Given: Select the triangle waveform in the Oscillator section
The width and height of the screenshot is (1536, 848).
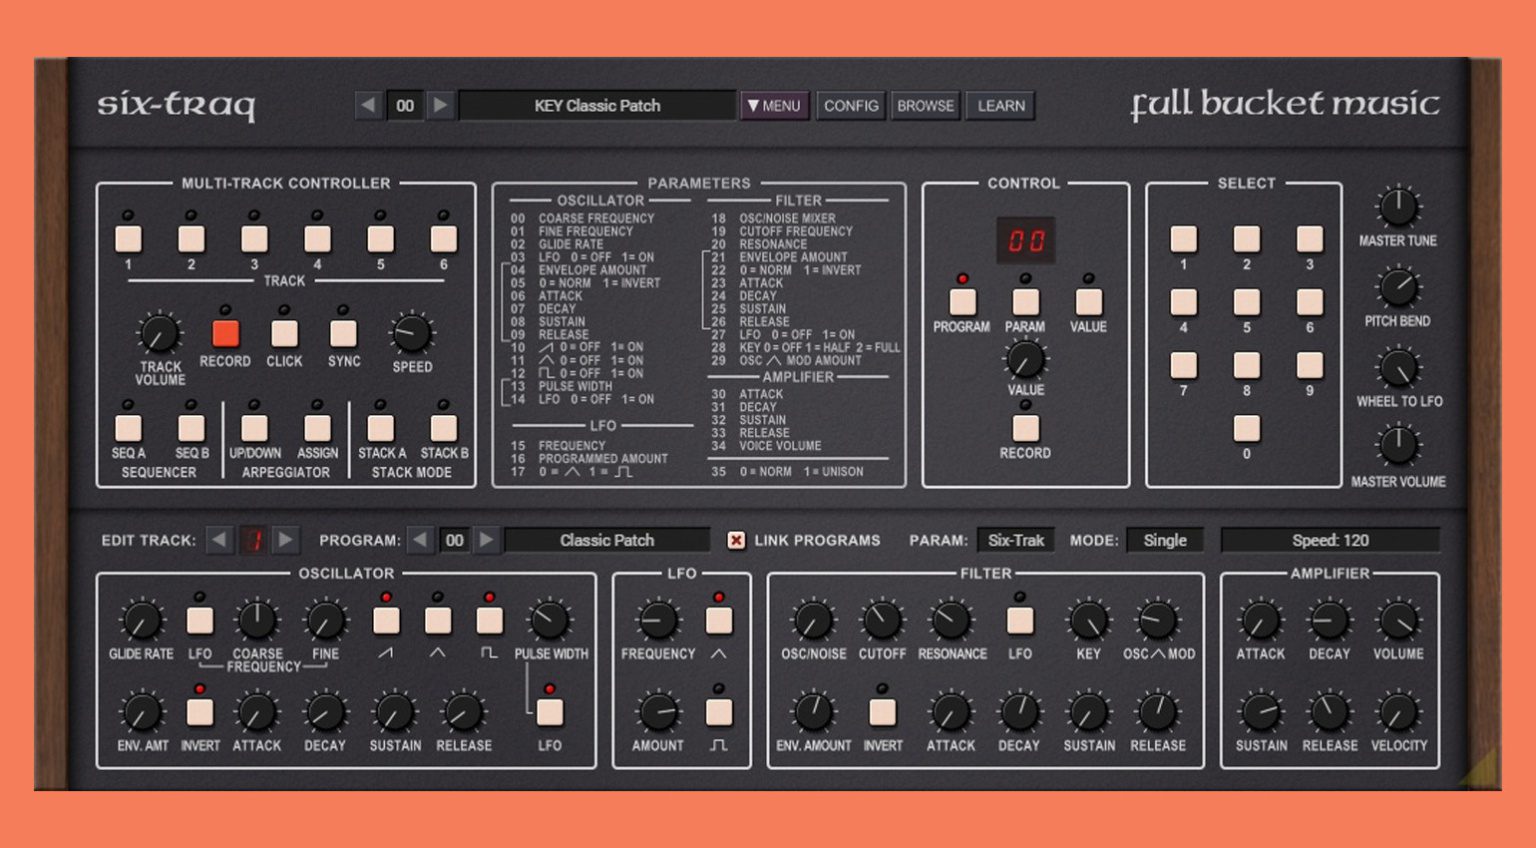Looking at the screenshot, I should tap(437, 620).
